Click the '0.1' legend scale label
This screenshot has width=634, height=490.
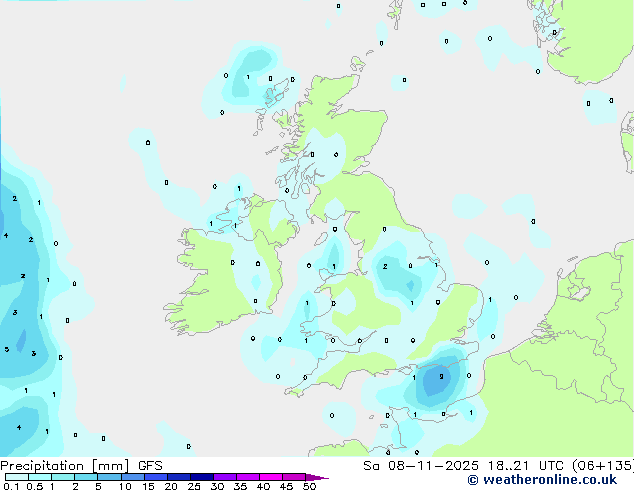coord(11,486)
